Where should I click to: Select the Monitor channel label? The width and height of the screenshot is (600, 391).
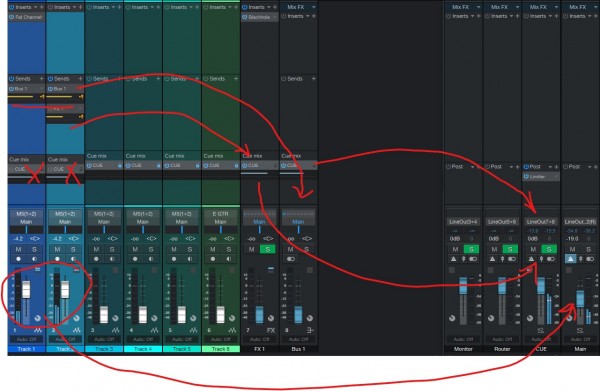463,349
